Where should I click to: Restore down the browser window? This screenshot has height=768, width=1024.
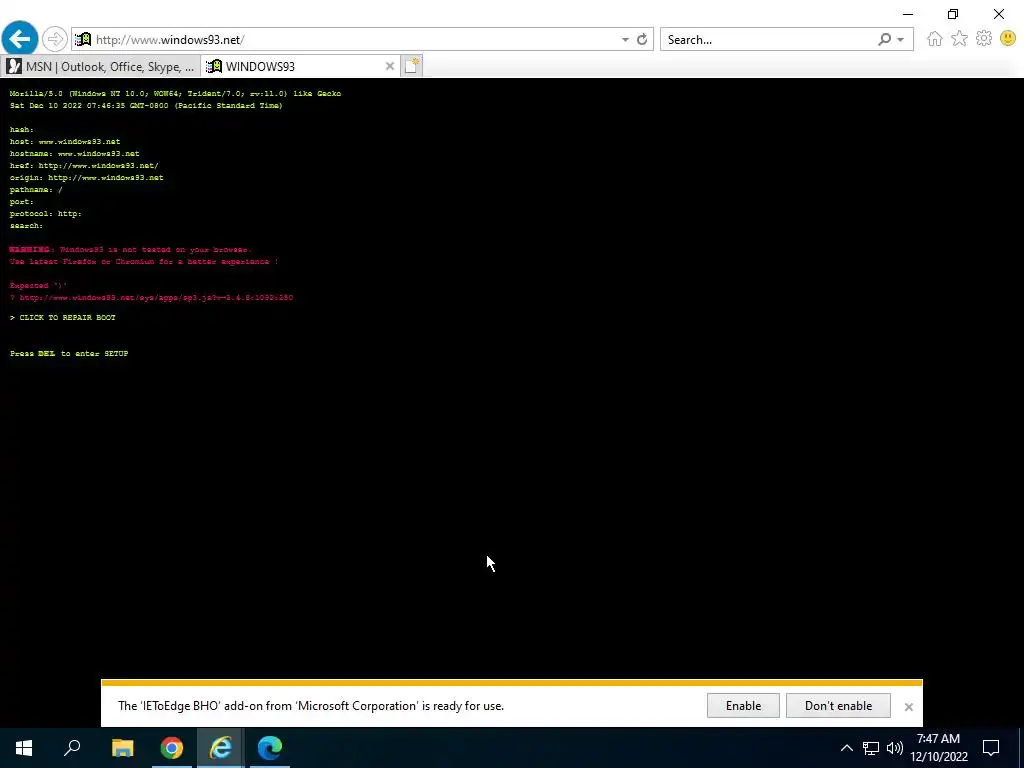click(x=953, y=14)
